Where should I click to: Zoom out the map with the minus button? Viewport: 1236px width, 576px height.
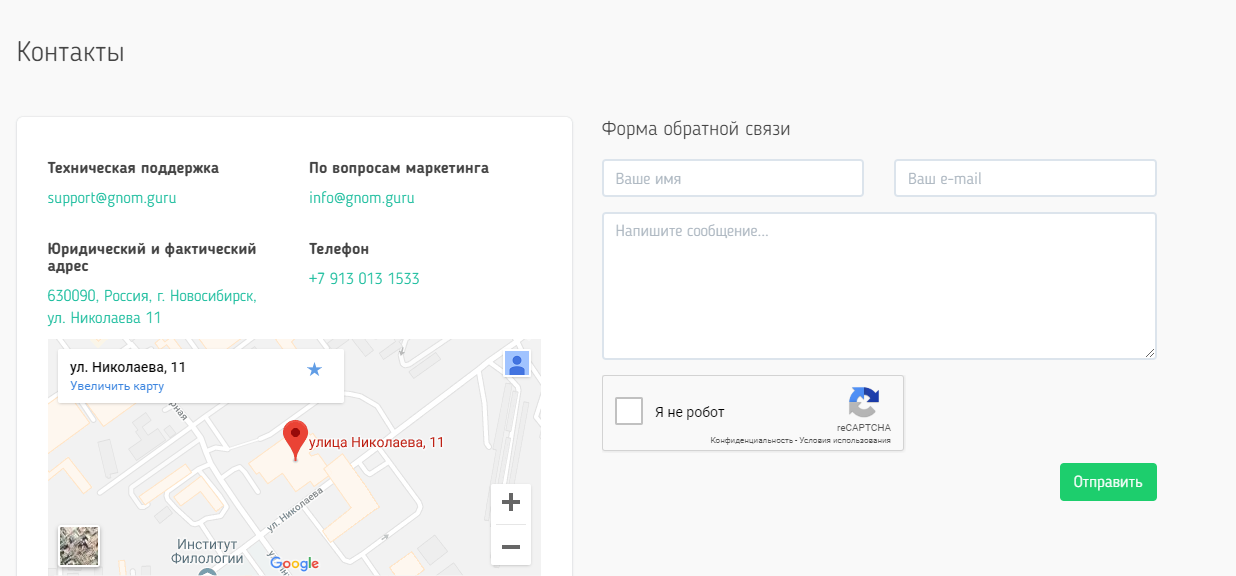511,546
